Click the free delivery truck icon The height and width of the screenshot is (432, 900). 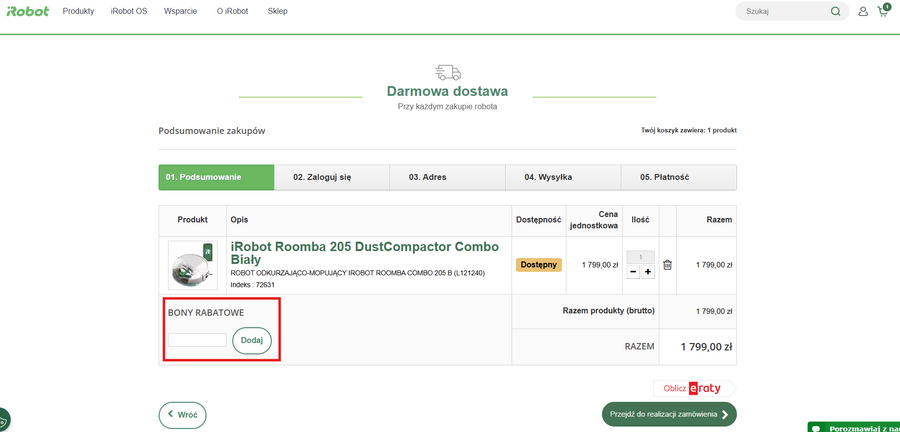pos(448,72)
